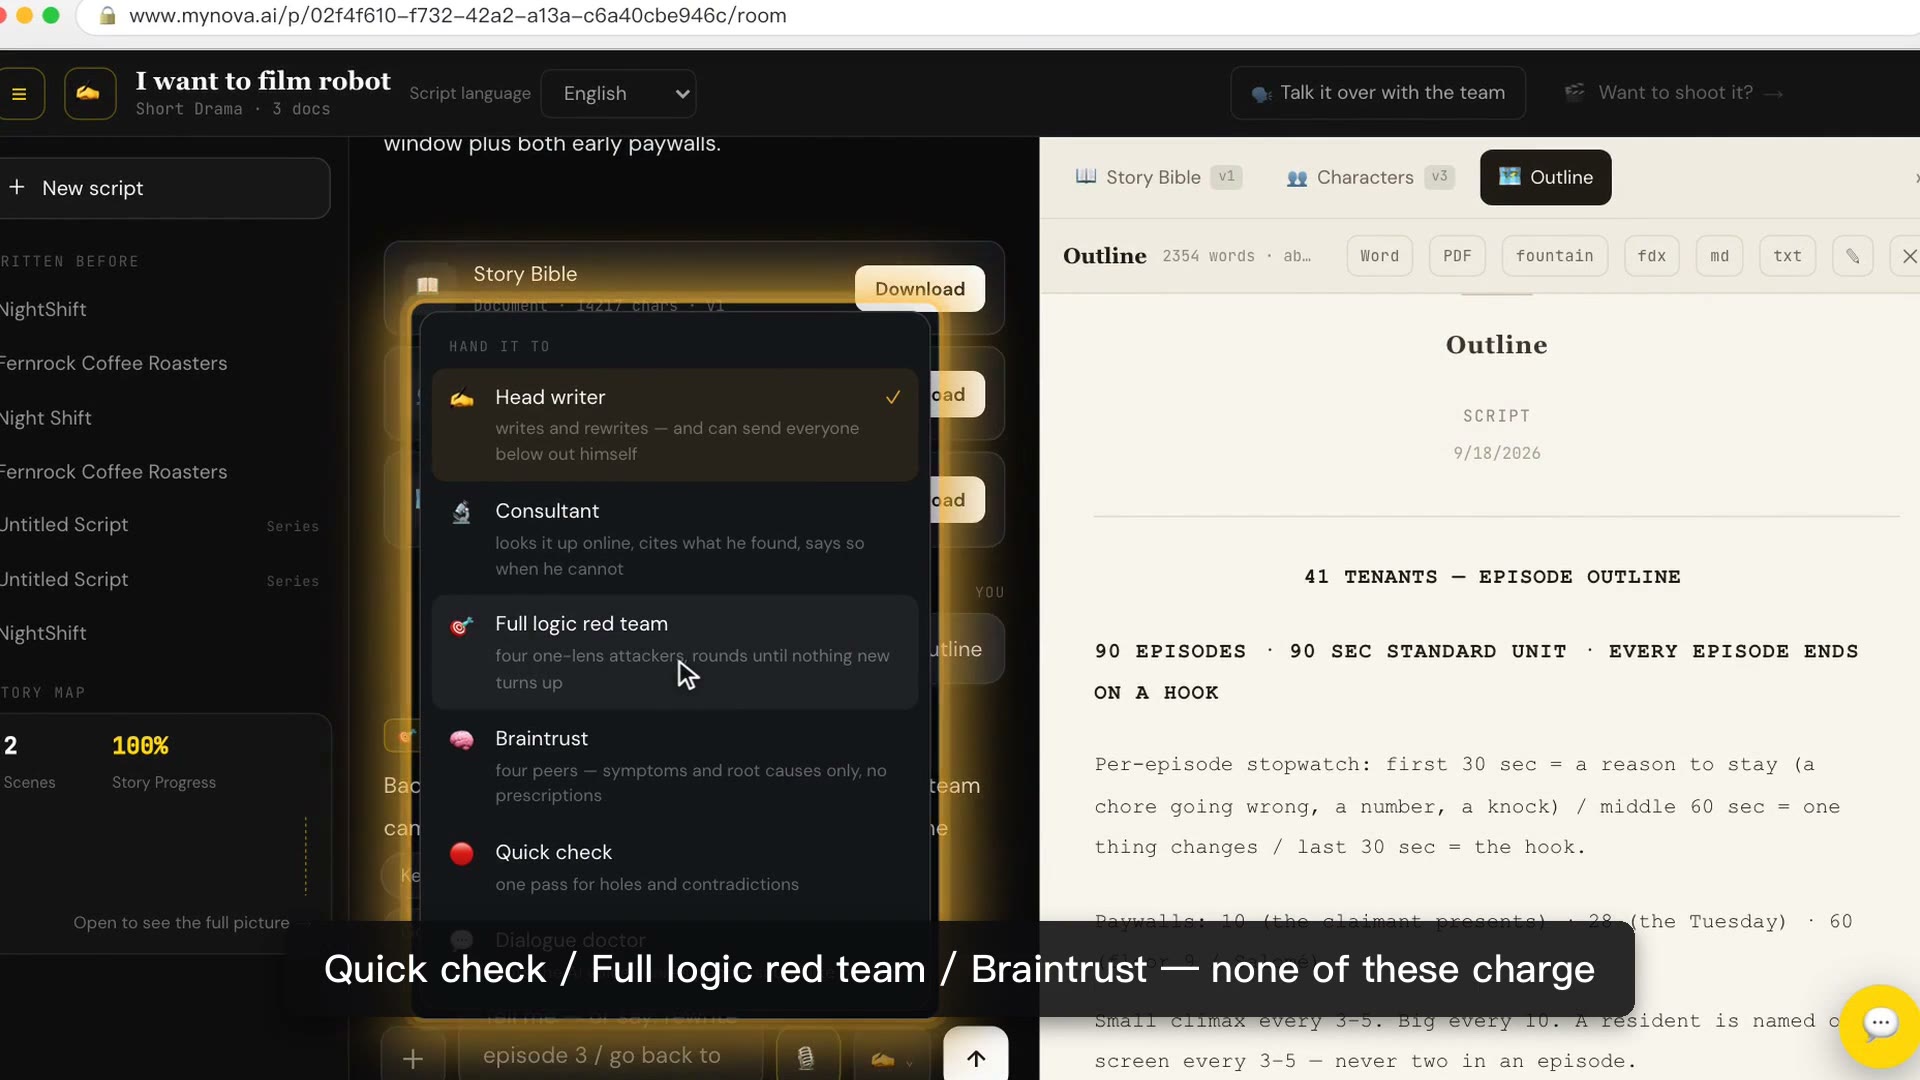The image size is (1920, 1080).
Task: Click the 100% Story Progress indicator
Action: click(164, 762)
